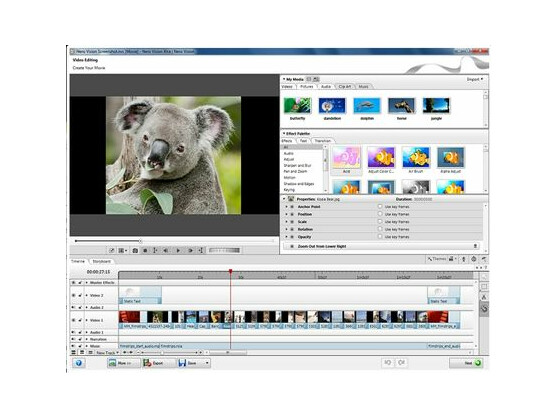Click the Next button

pos(466,363)
